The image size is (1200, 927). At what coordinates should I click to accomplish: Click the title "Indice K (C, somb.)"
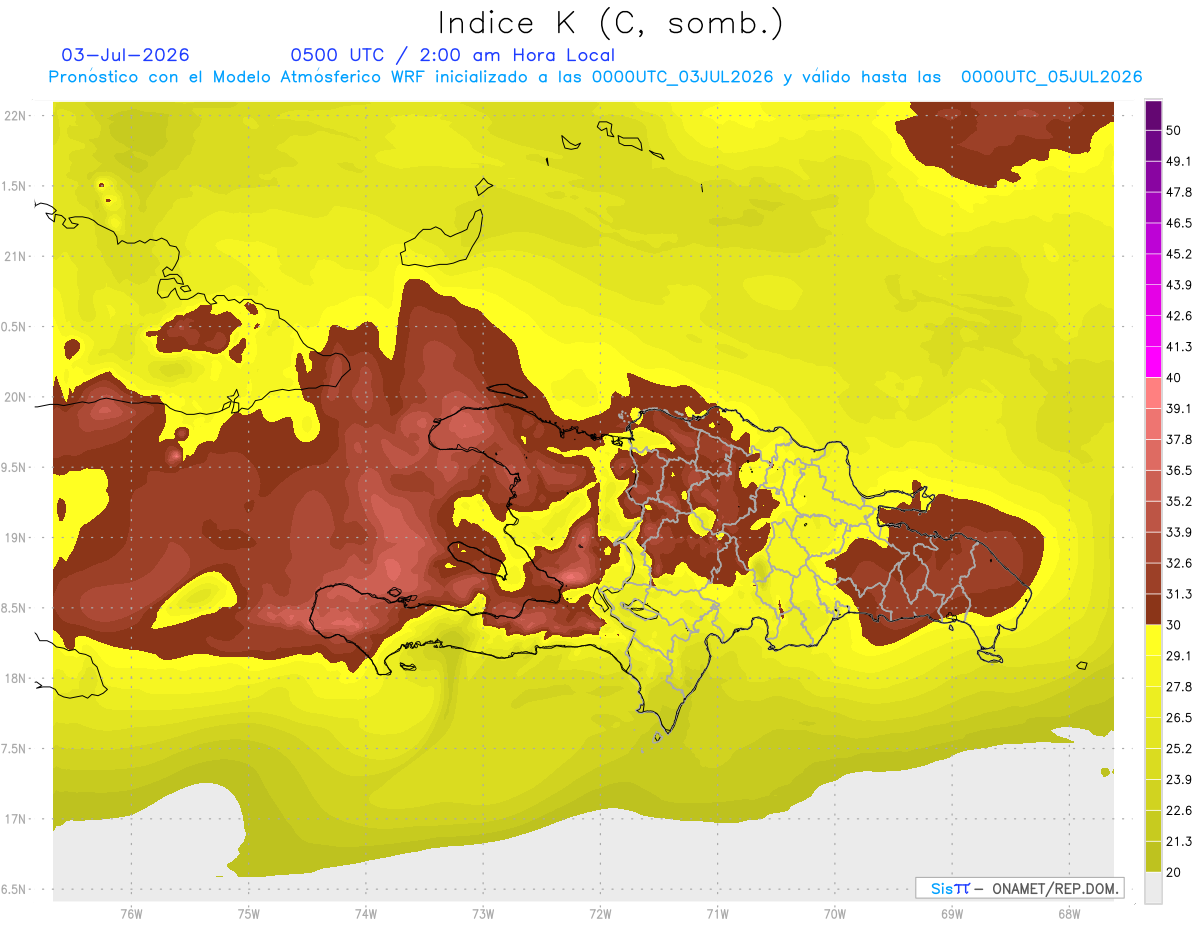610,23
